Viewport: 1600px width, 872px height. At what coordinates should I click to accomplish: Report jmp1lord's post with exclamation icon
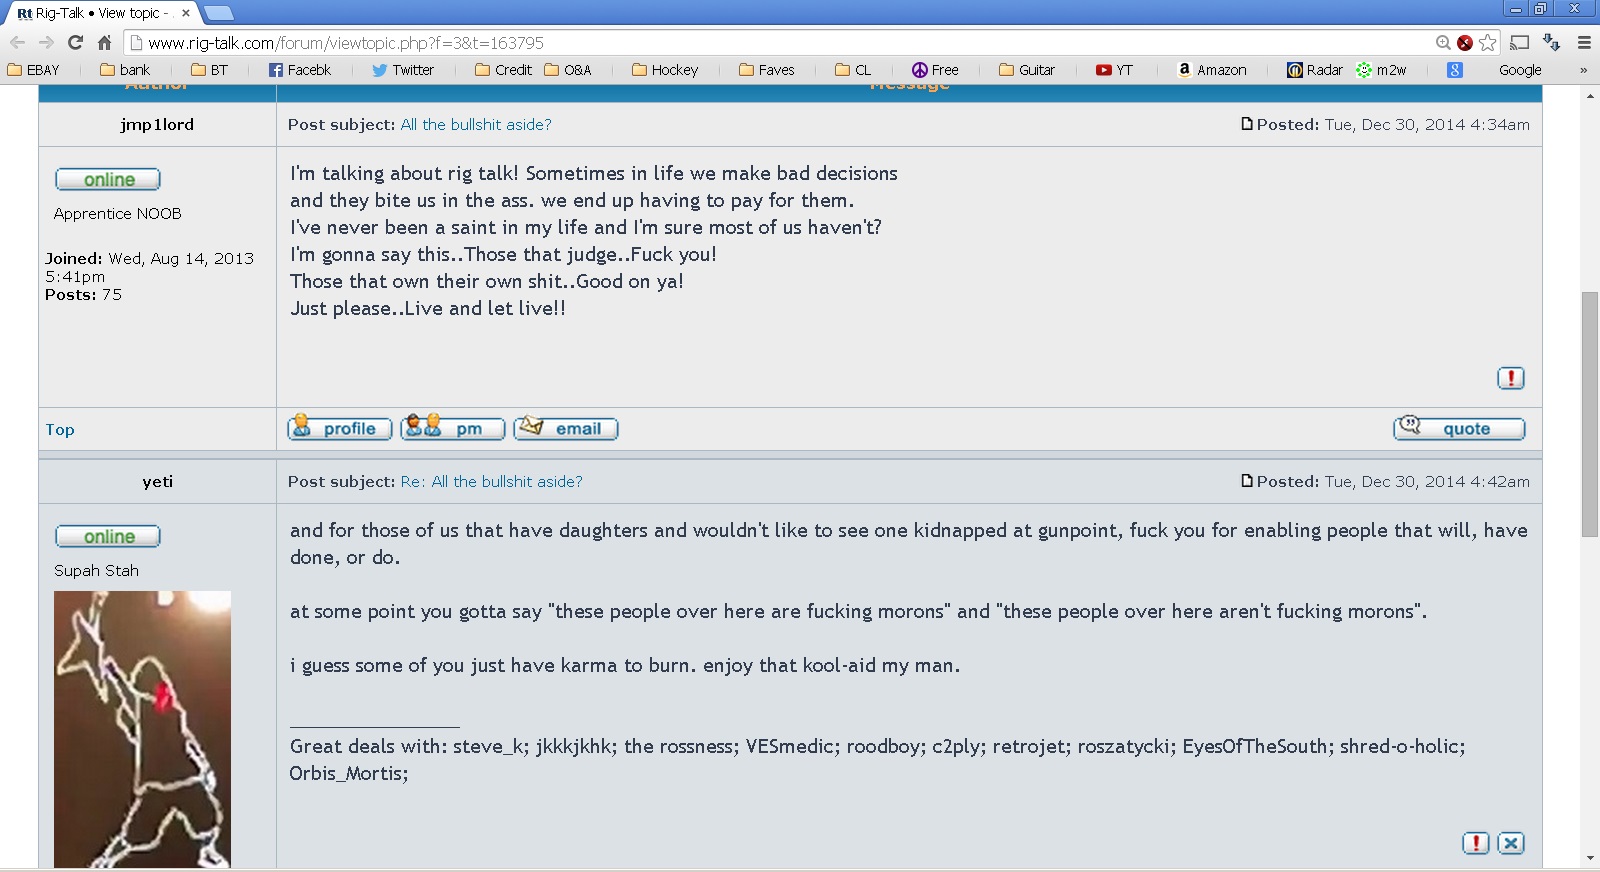point(1511,378)
